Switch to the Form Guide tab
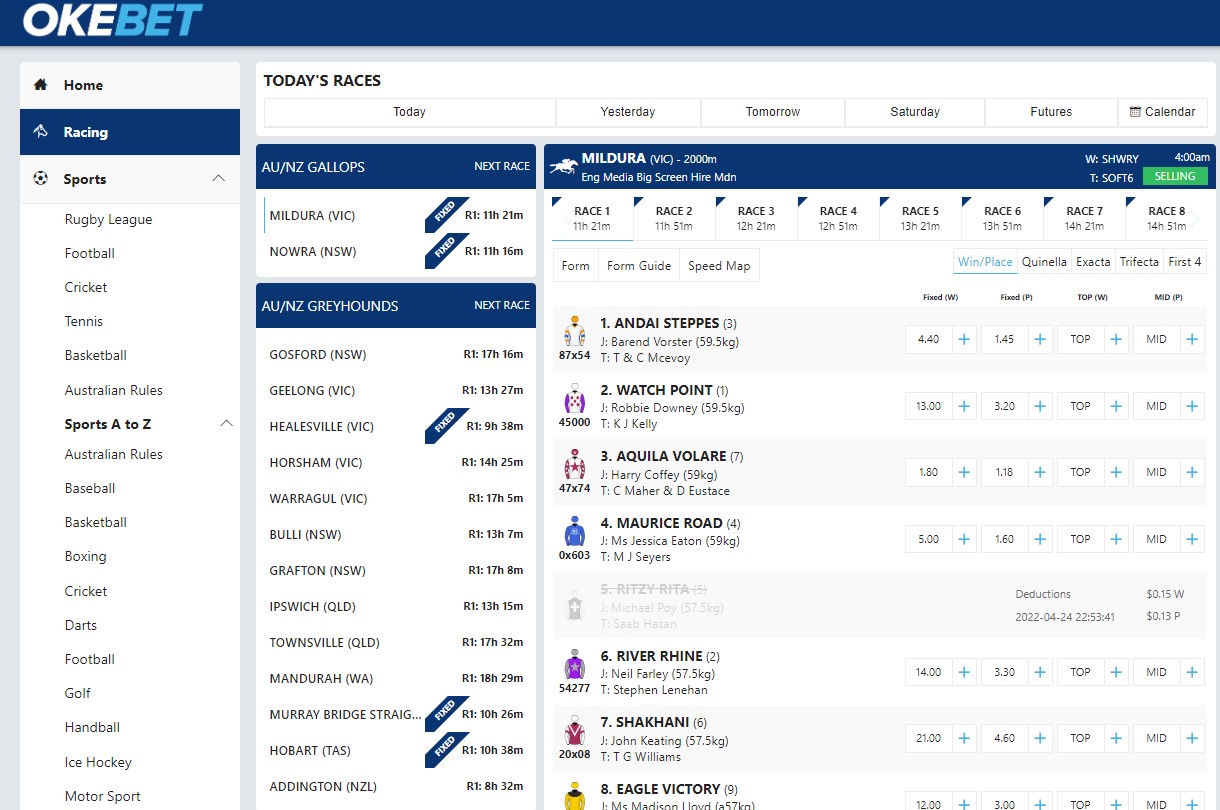The width and height of the screenshot is (1220, 810). click(639, 266)
